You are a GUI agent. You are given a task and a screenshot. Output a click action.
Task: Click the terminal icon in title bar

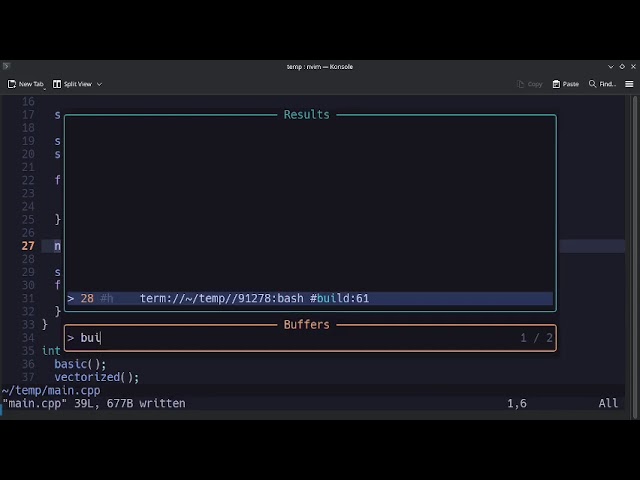coord(6,66)
